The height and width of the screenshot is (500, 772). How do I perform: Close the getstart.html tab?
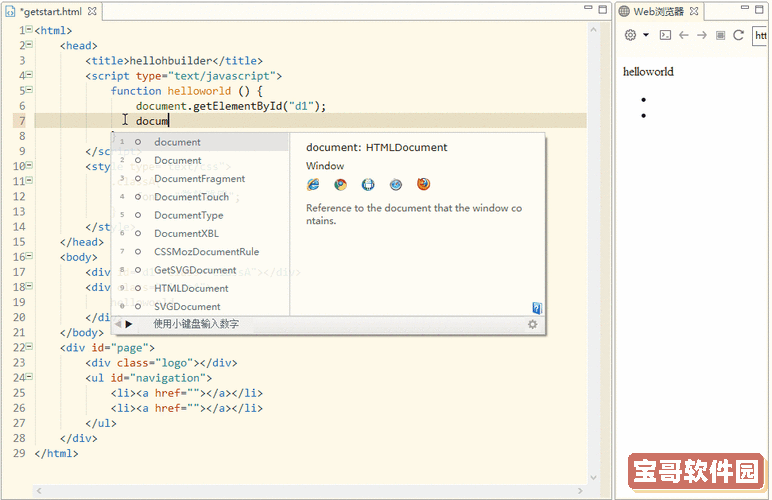click(92, 11)
